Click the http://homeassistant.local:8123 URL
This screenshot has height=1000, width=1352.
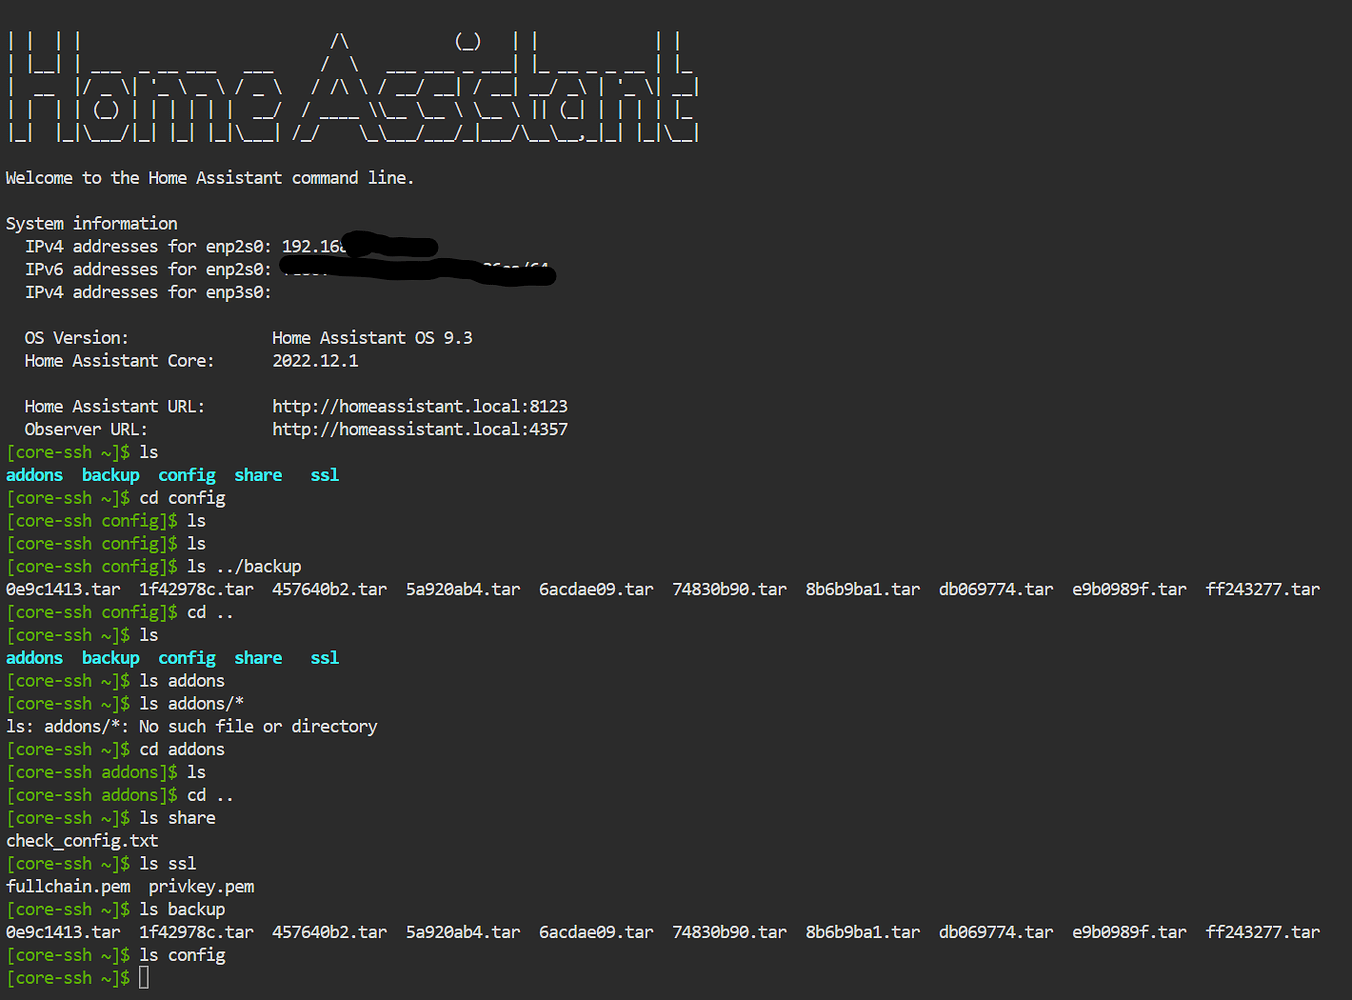420,407
